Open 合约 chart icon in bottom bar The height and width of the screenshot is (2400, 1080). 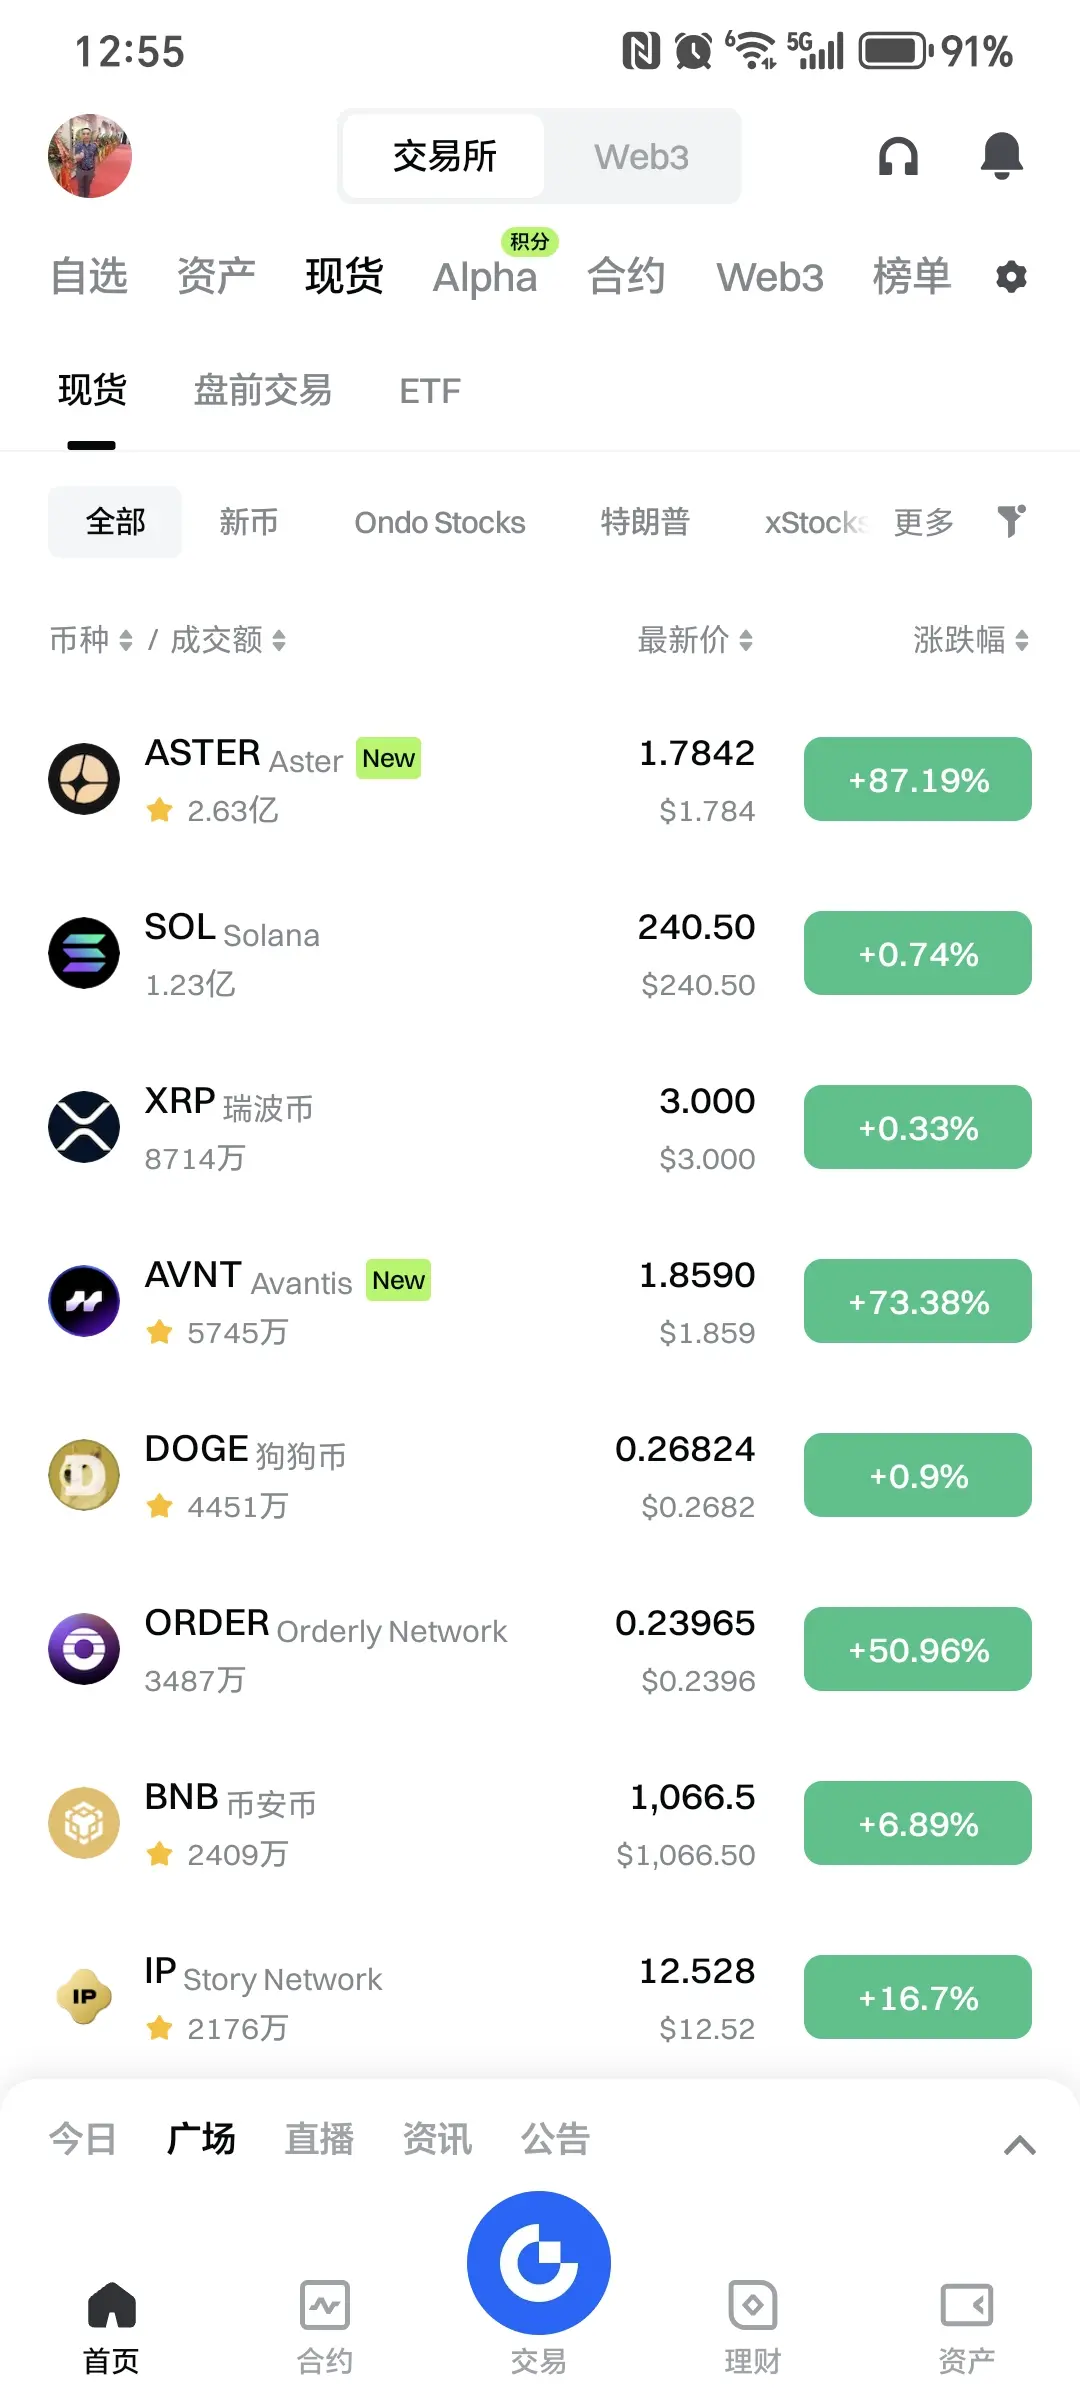[325, 2326]
